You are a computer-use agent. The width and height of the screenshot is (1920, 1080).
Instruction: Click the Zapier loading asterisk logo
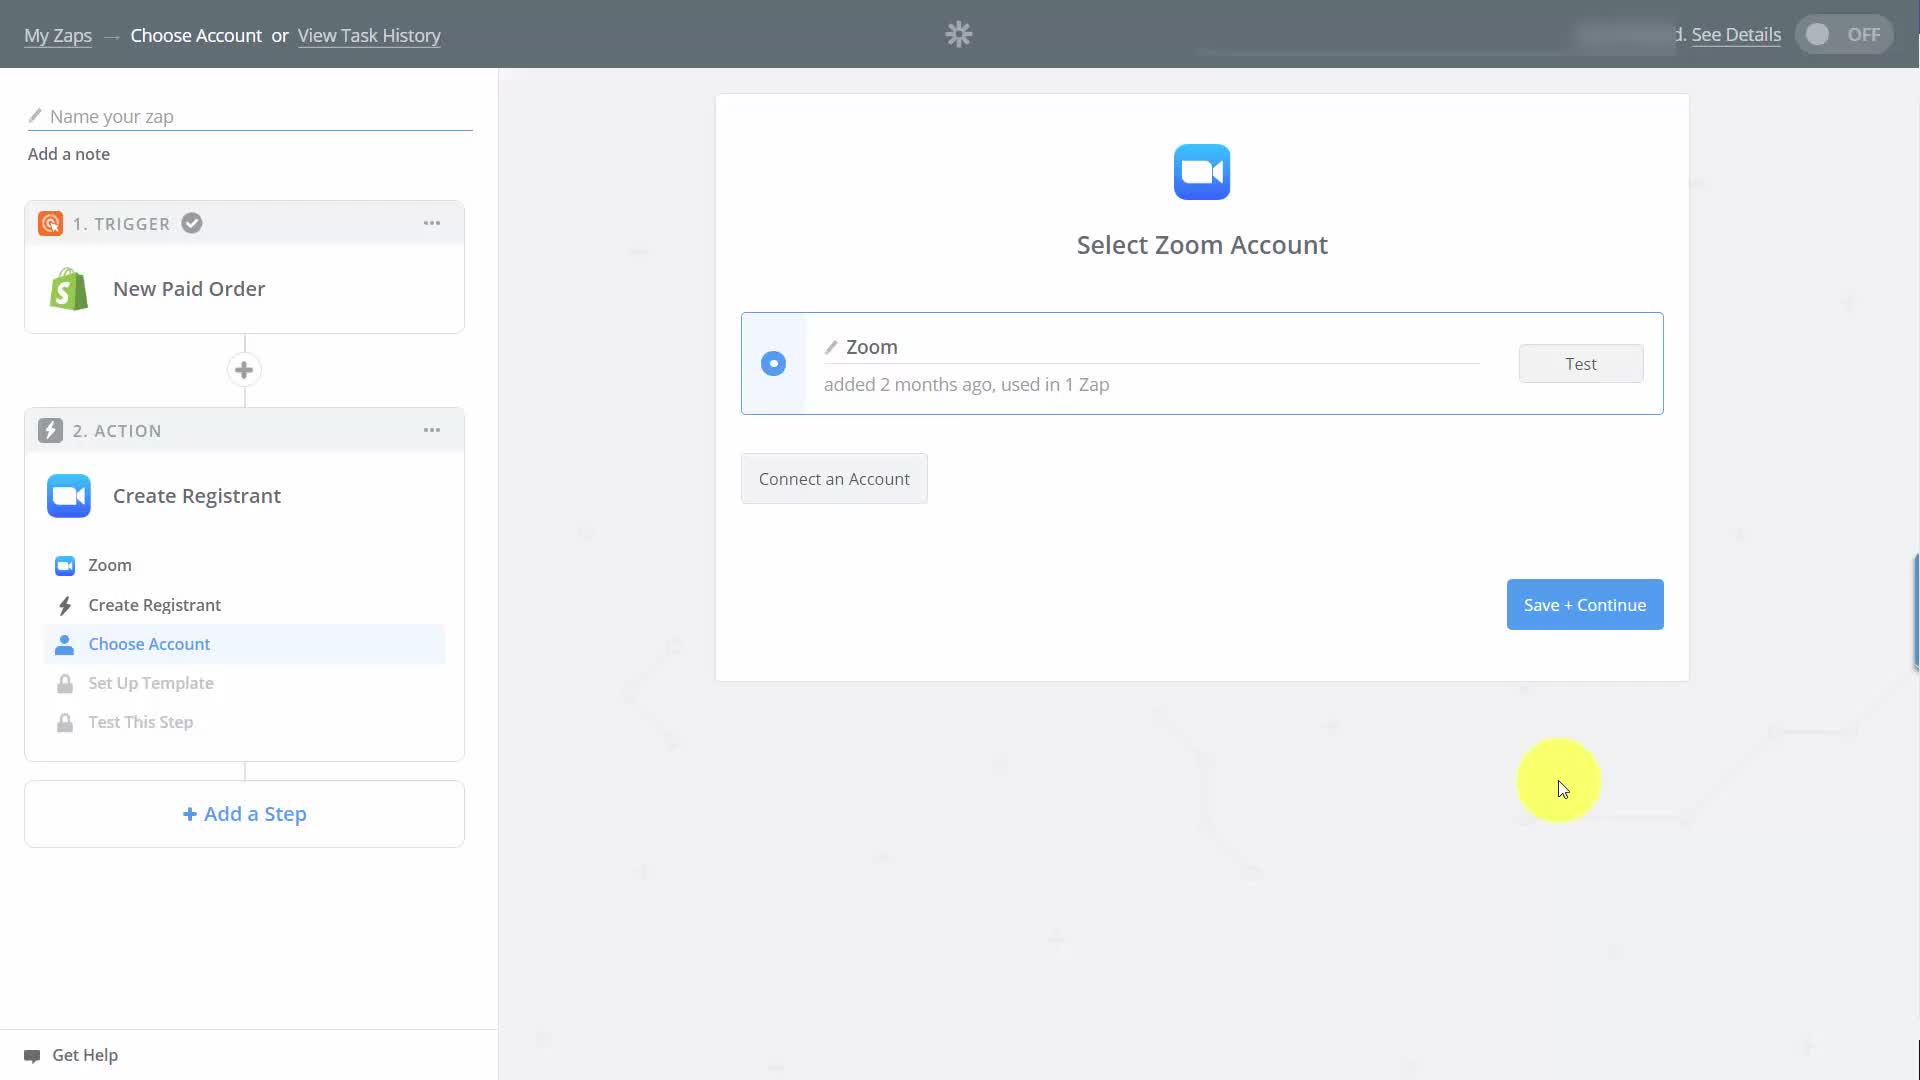coord(958,34)
